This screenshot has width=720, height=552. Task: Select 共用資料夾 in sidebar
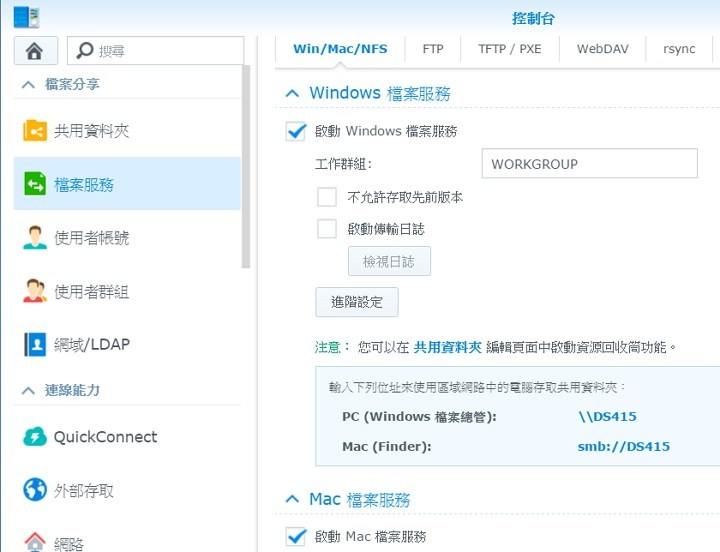tap(127, 131)
